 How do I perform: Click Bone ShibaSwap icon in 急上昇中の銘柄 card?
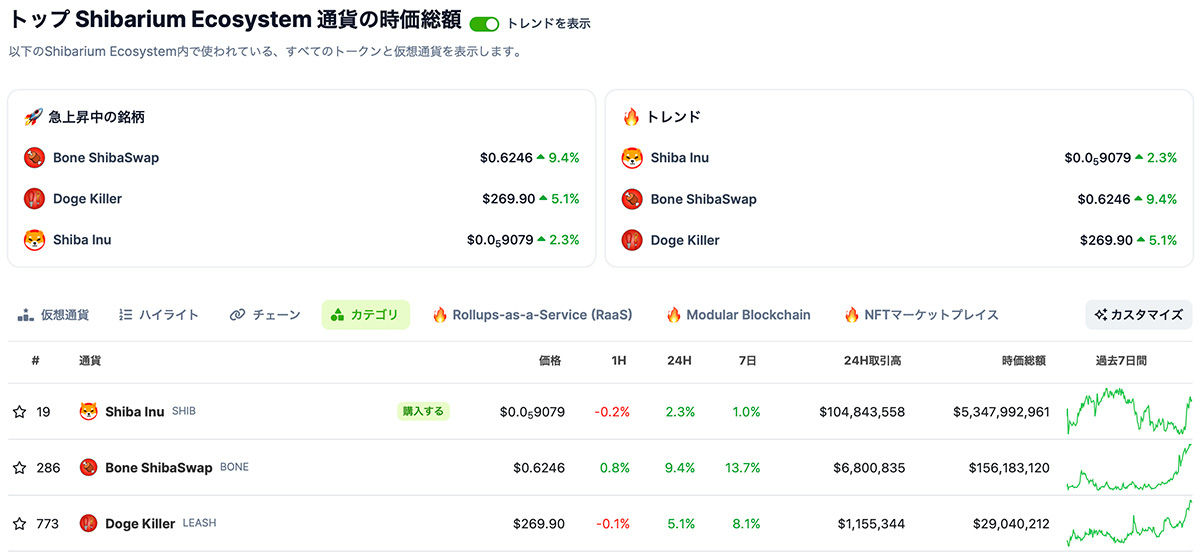35,158
